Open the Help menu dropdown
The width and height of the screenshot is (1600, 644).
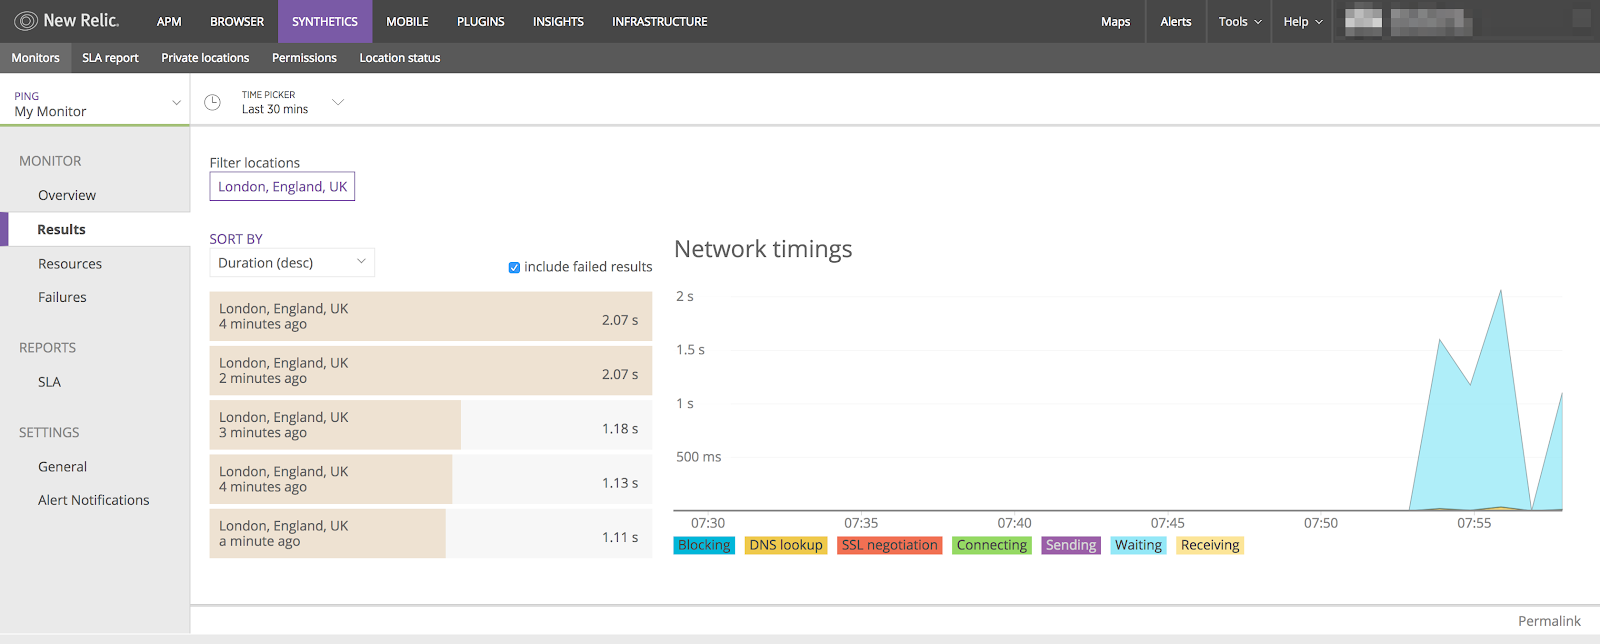[x=1303, y=21]
